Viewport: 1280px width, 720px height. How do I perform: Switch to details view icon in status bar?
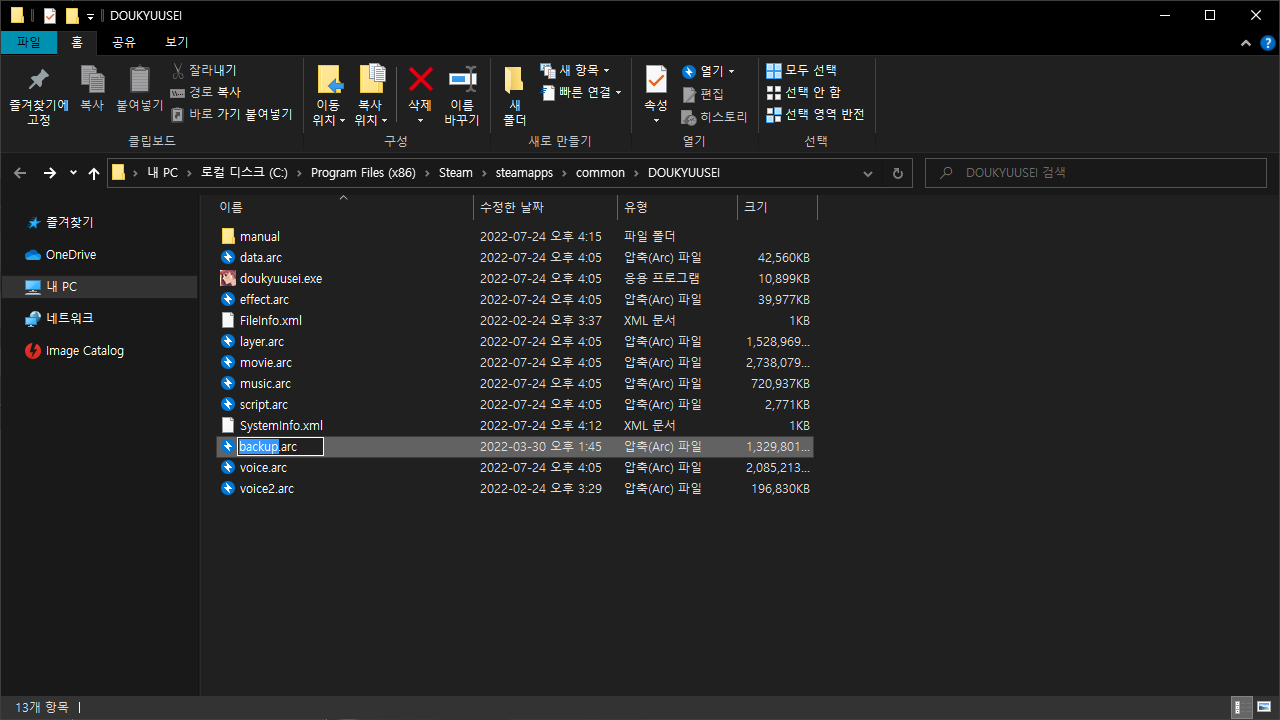click(1240, 707)
